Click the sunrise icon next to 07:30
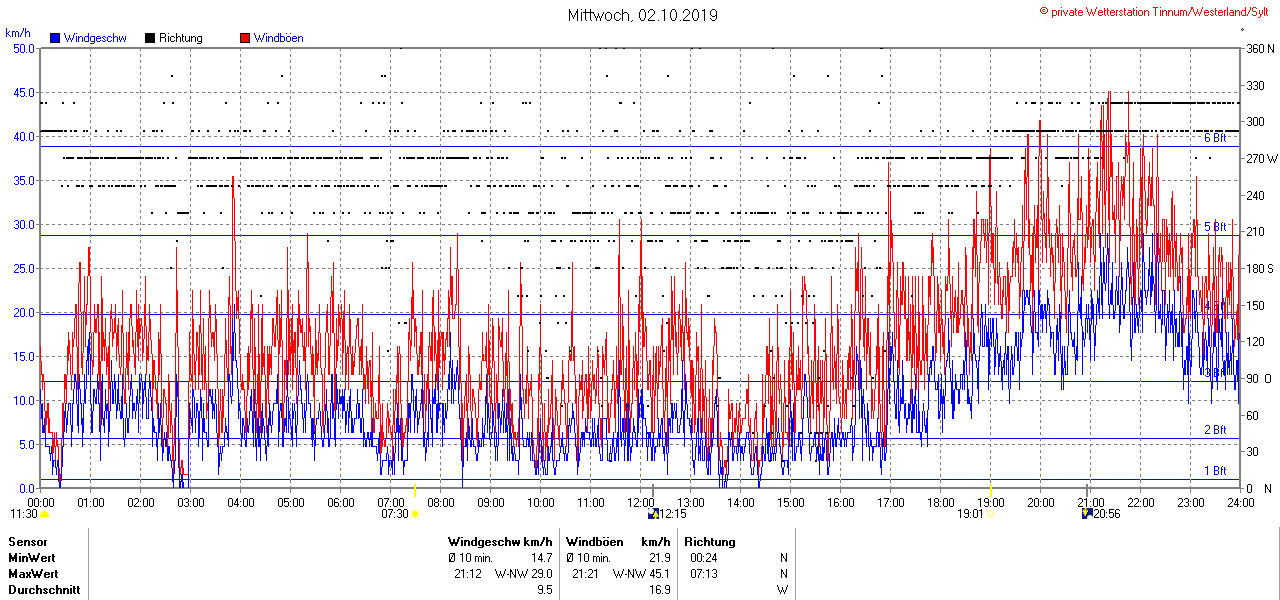The width and height of the screenshot is (1280, 600). [415, 514]
